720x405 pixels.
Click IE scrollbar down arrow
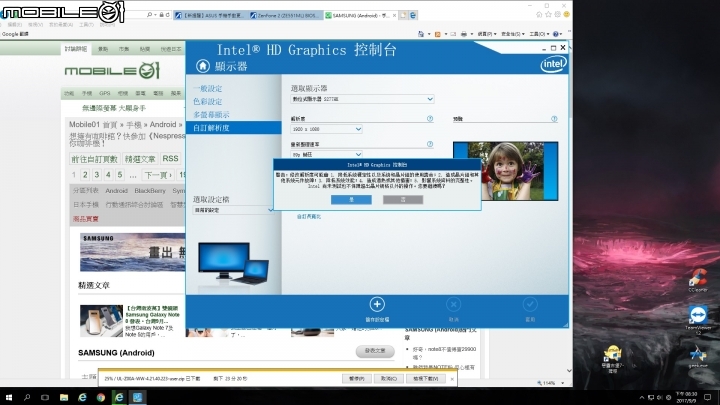(x=569, y=371)
